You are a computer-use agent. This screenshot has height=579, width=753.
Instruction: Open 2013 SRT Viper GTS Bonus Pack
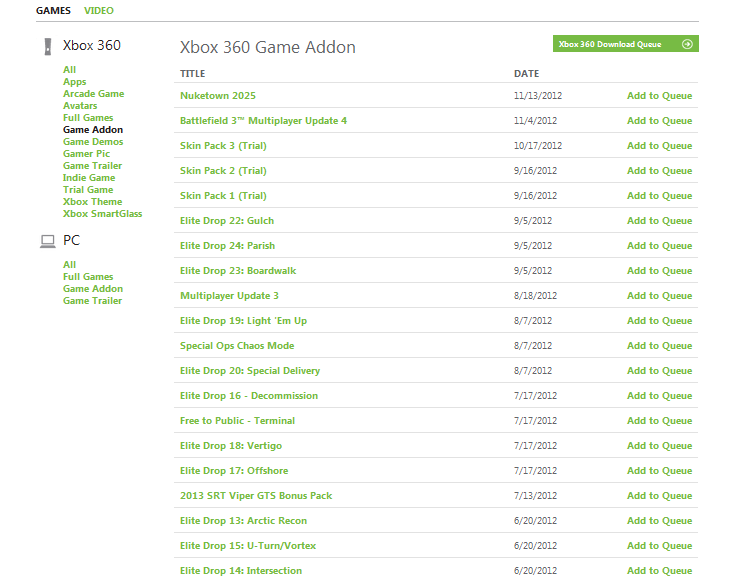256,495
